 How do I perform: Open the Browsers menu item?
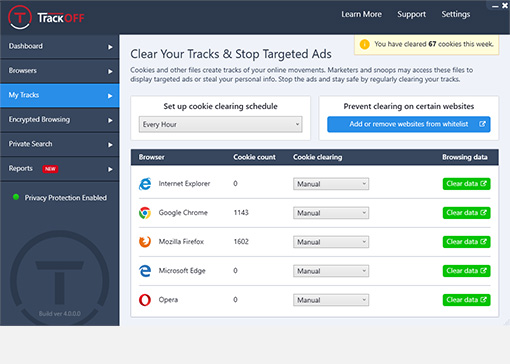tap(60, 71)
